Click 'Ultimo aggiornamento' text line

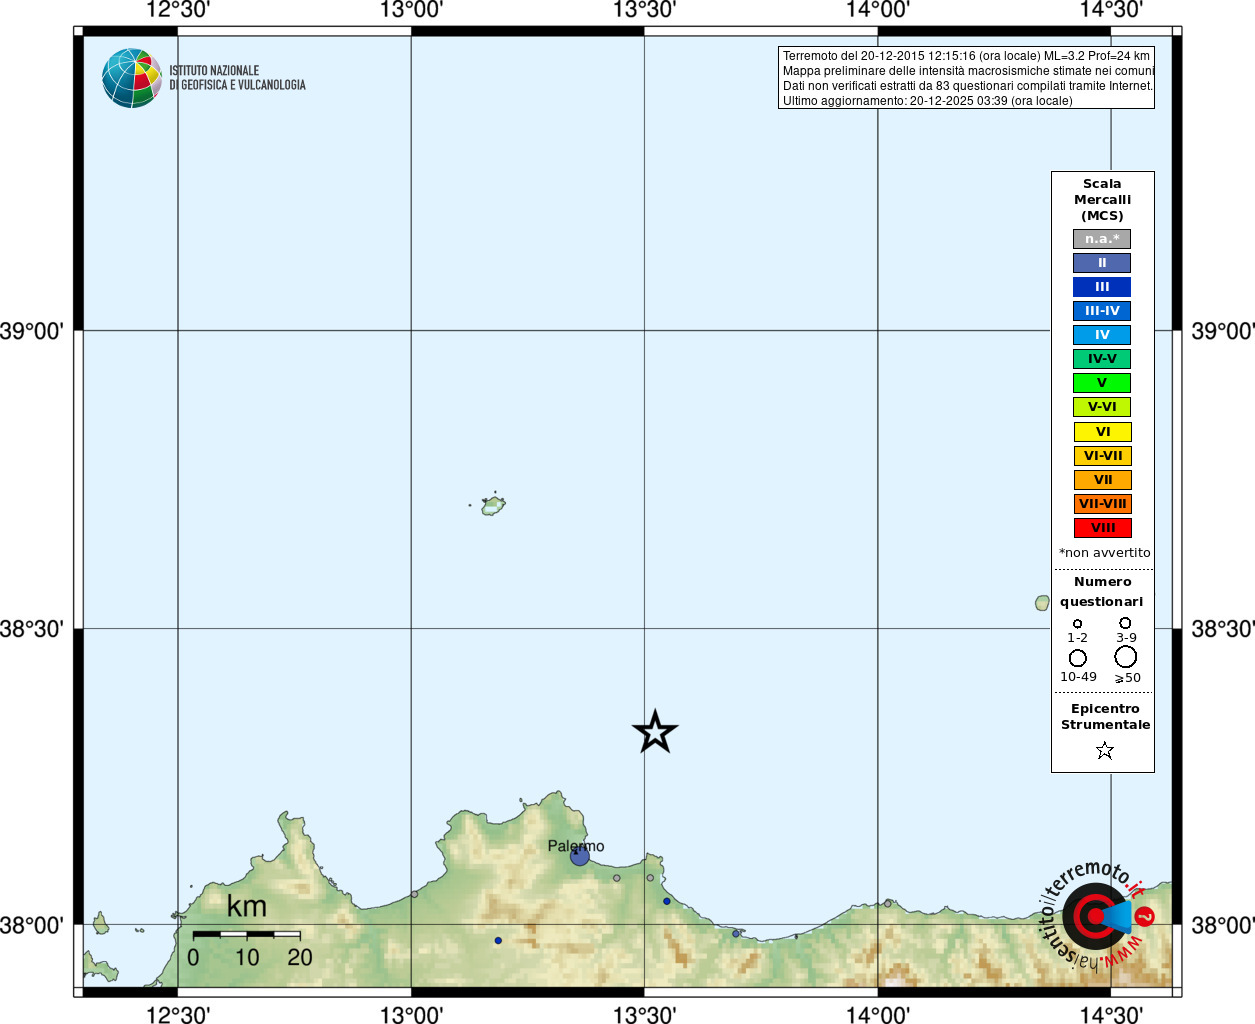click(927, 101)
